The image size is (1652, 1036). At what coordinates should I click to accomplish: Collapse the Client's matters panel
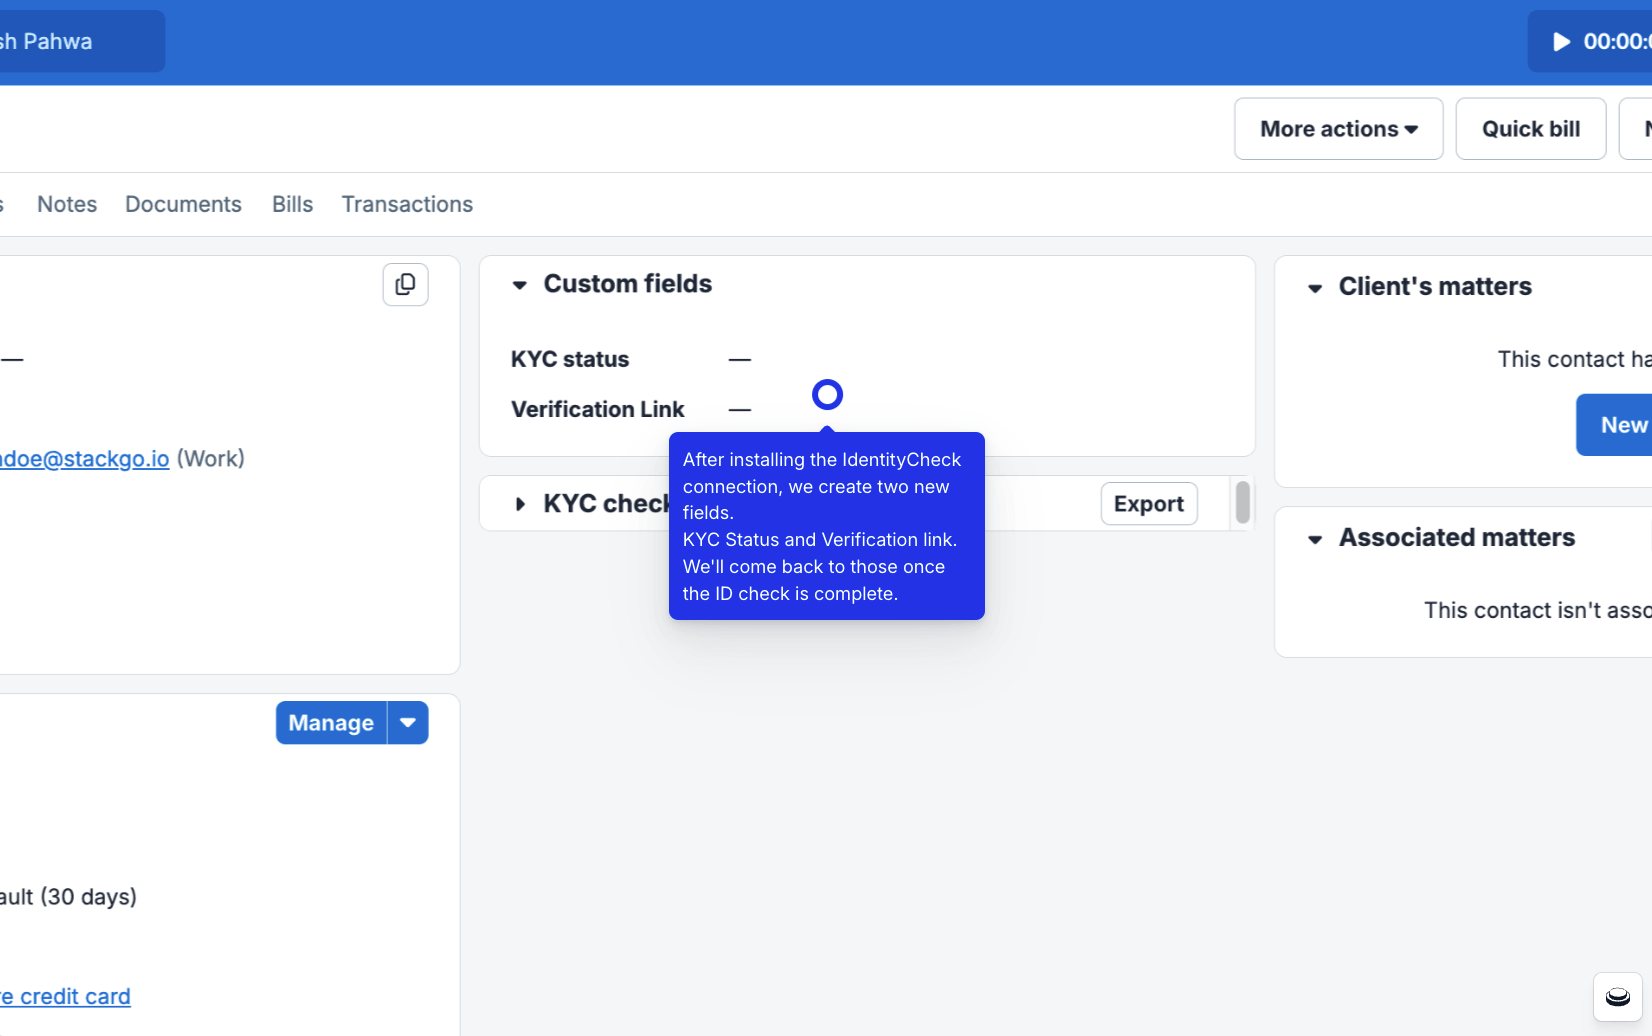point(1315,288)
